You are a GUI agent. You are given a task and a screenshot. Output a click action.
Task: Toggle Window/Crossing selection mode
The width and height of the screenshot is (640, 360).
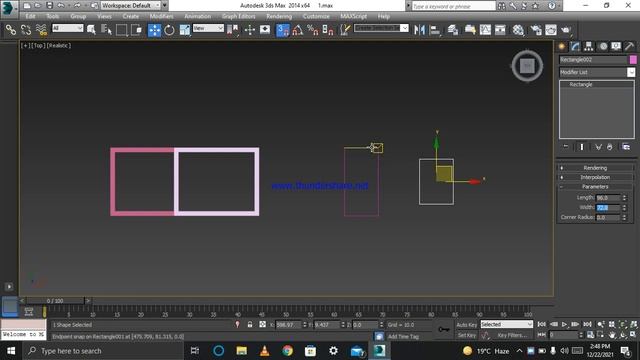point(136,30)
